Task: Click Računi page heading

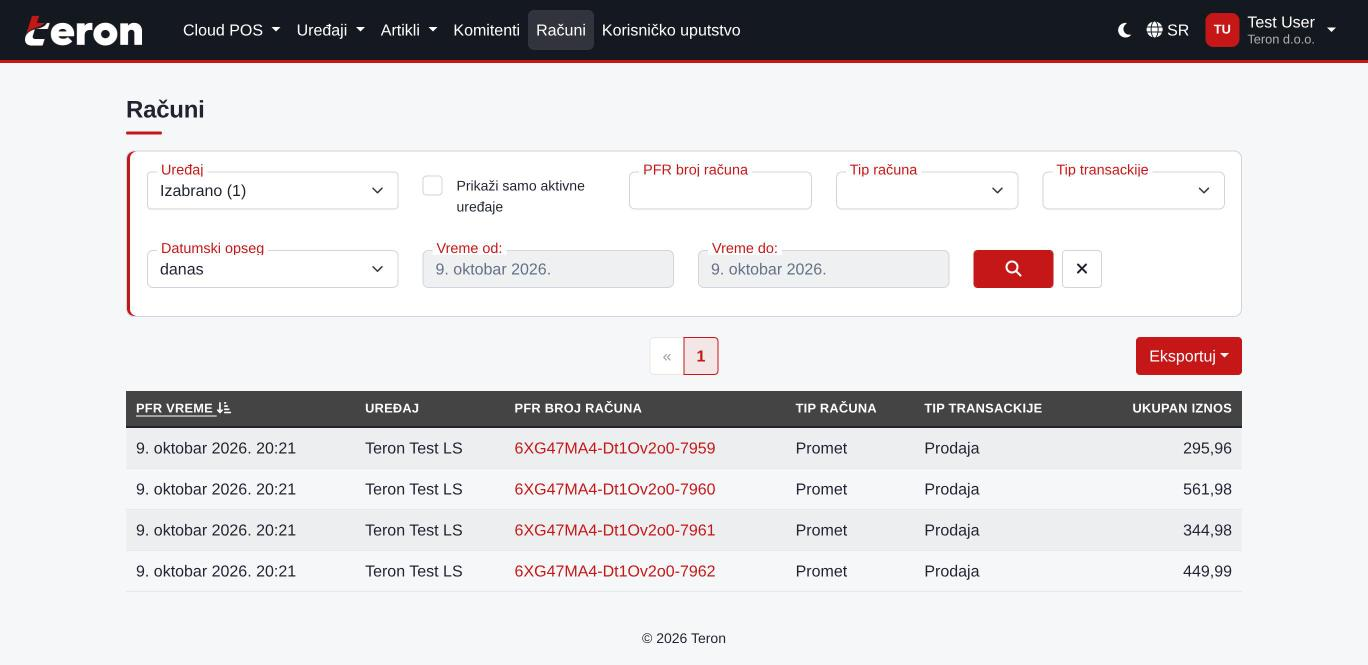Action: coord(165,109)
